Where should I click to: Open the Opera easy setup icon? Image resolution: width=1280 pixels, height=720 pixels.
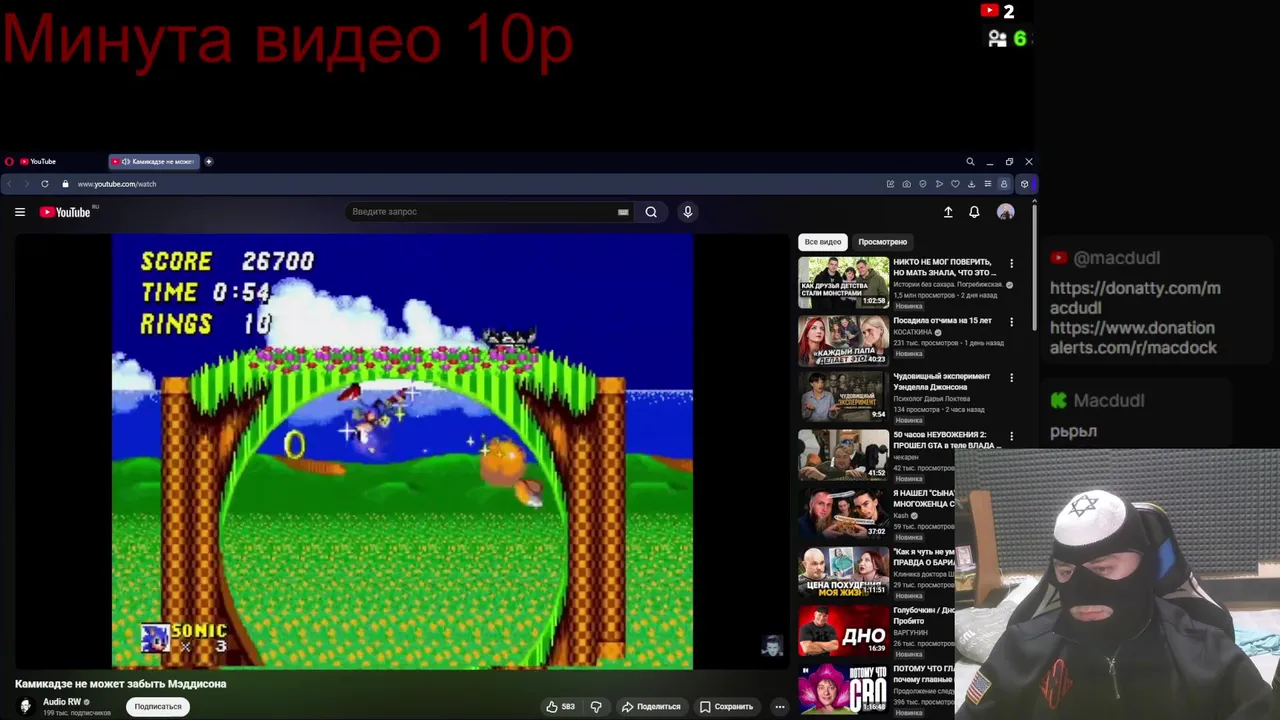click(x=987, y=184)
